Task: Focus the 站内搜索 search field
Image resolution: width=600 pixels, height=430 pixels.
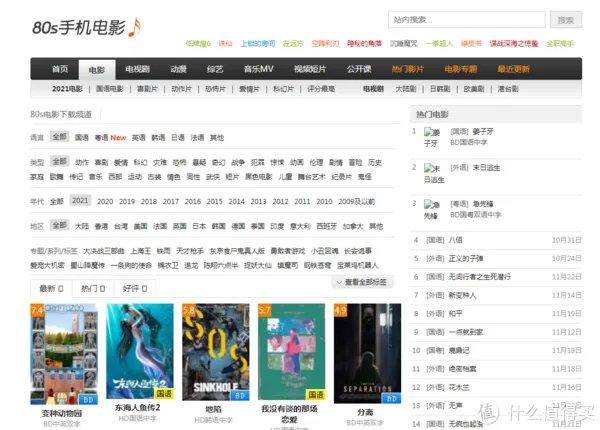Action: click(466, 20)
